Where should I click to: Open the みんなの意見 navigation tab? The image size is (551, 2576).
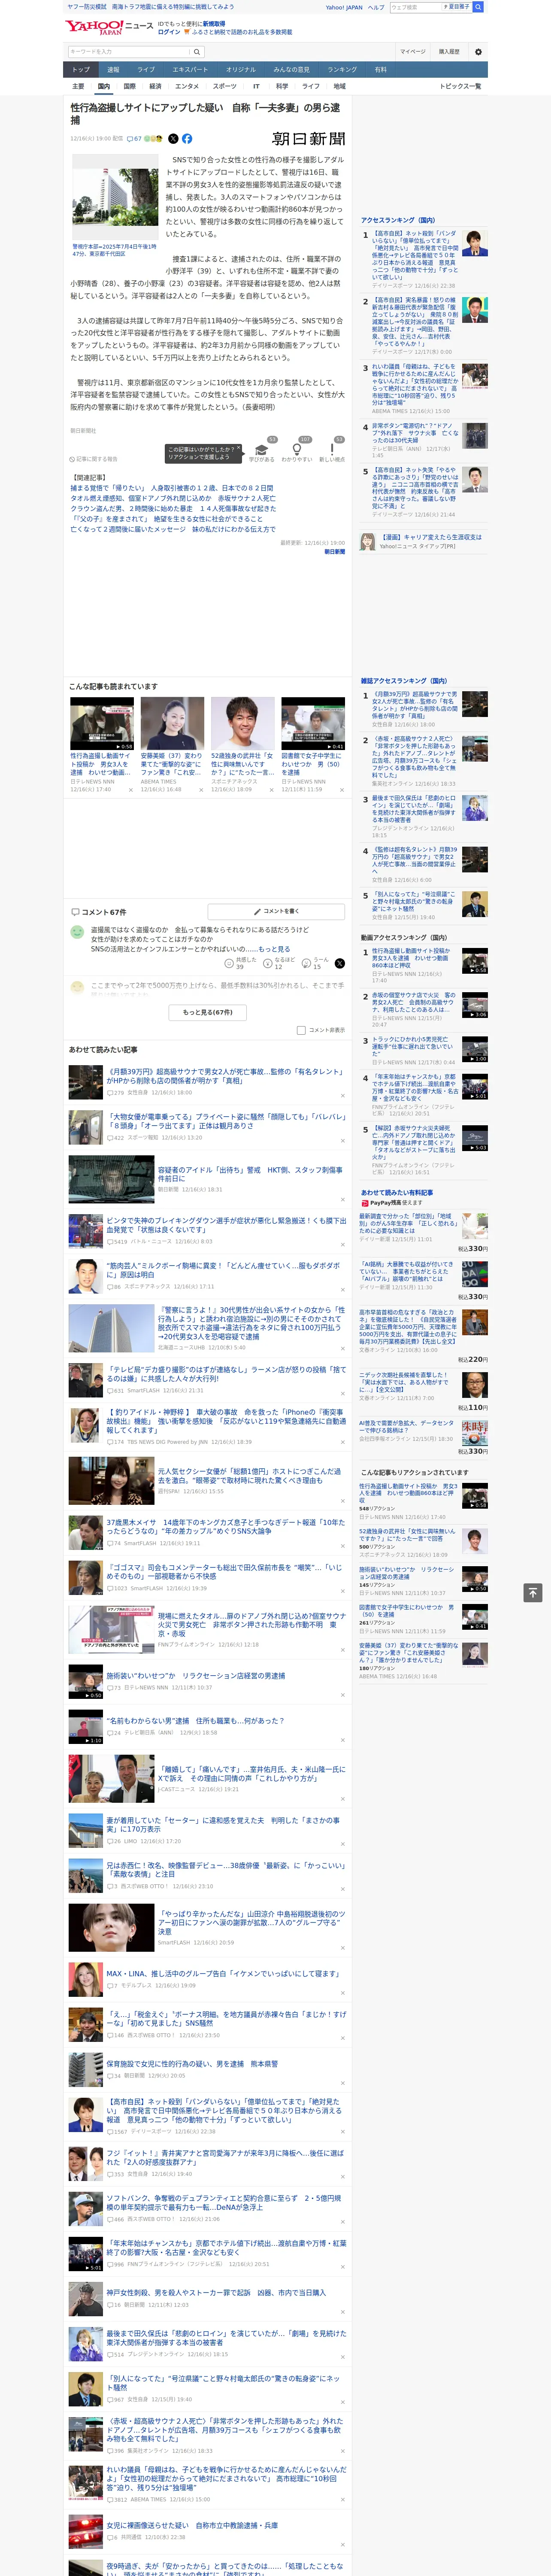[291, 70]
